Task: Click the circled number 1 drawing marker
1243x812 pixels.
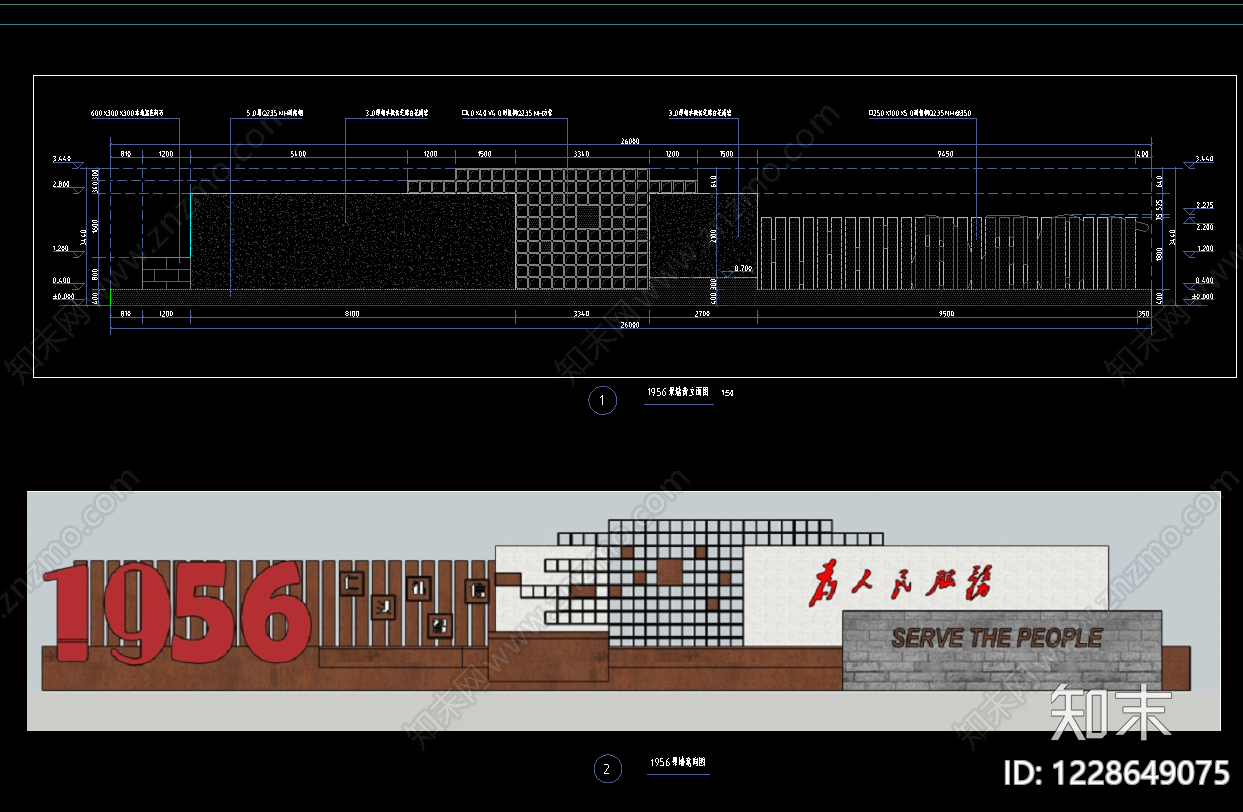Action: [x=602, y=401]
